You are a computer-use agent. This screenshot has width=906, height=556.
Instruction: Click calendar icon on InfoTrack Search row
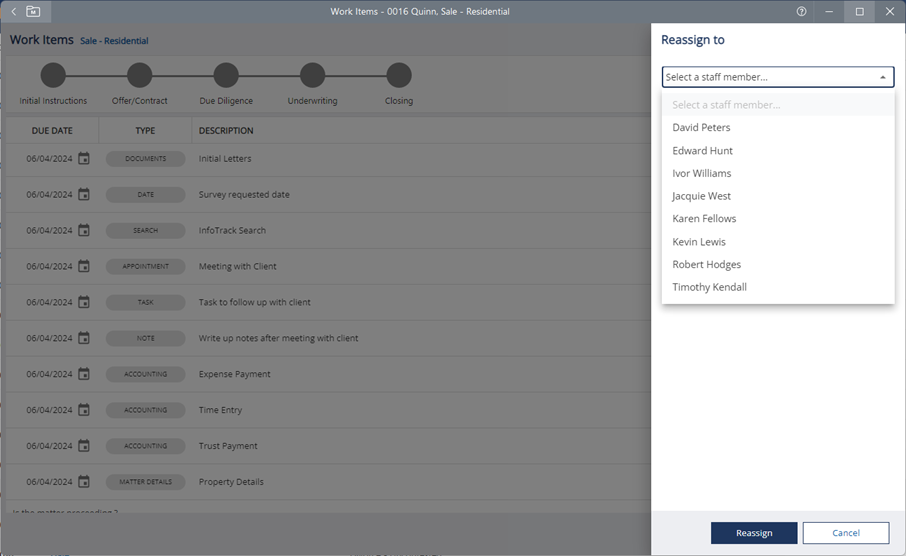84,231
